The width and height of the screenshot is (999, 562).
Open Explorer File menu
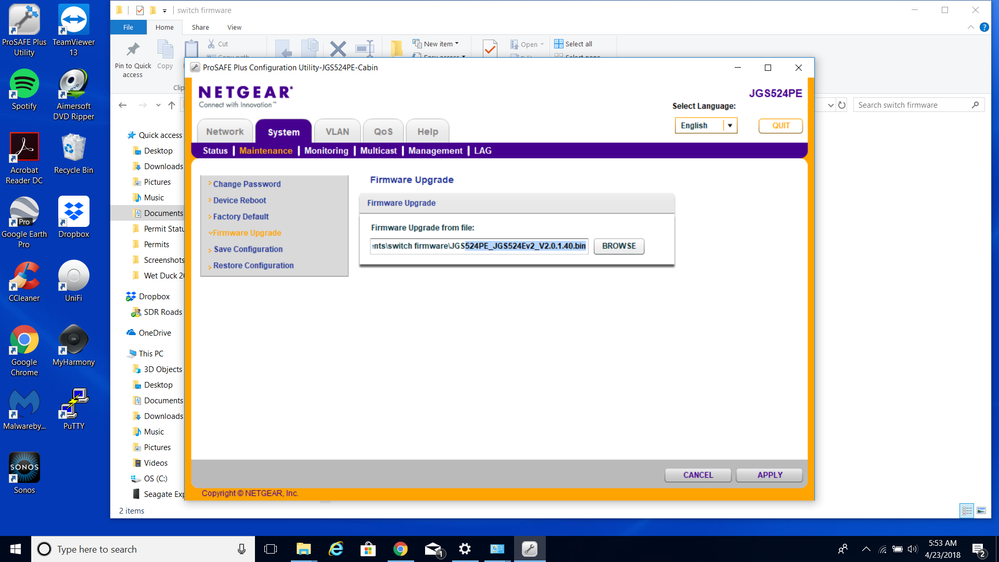click(128, 27)
